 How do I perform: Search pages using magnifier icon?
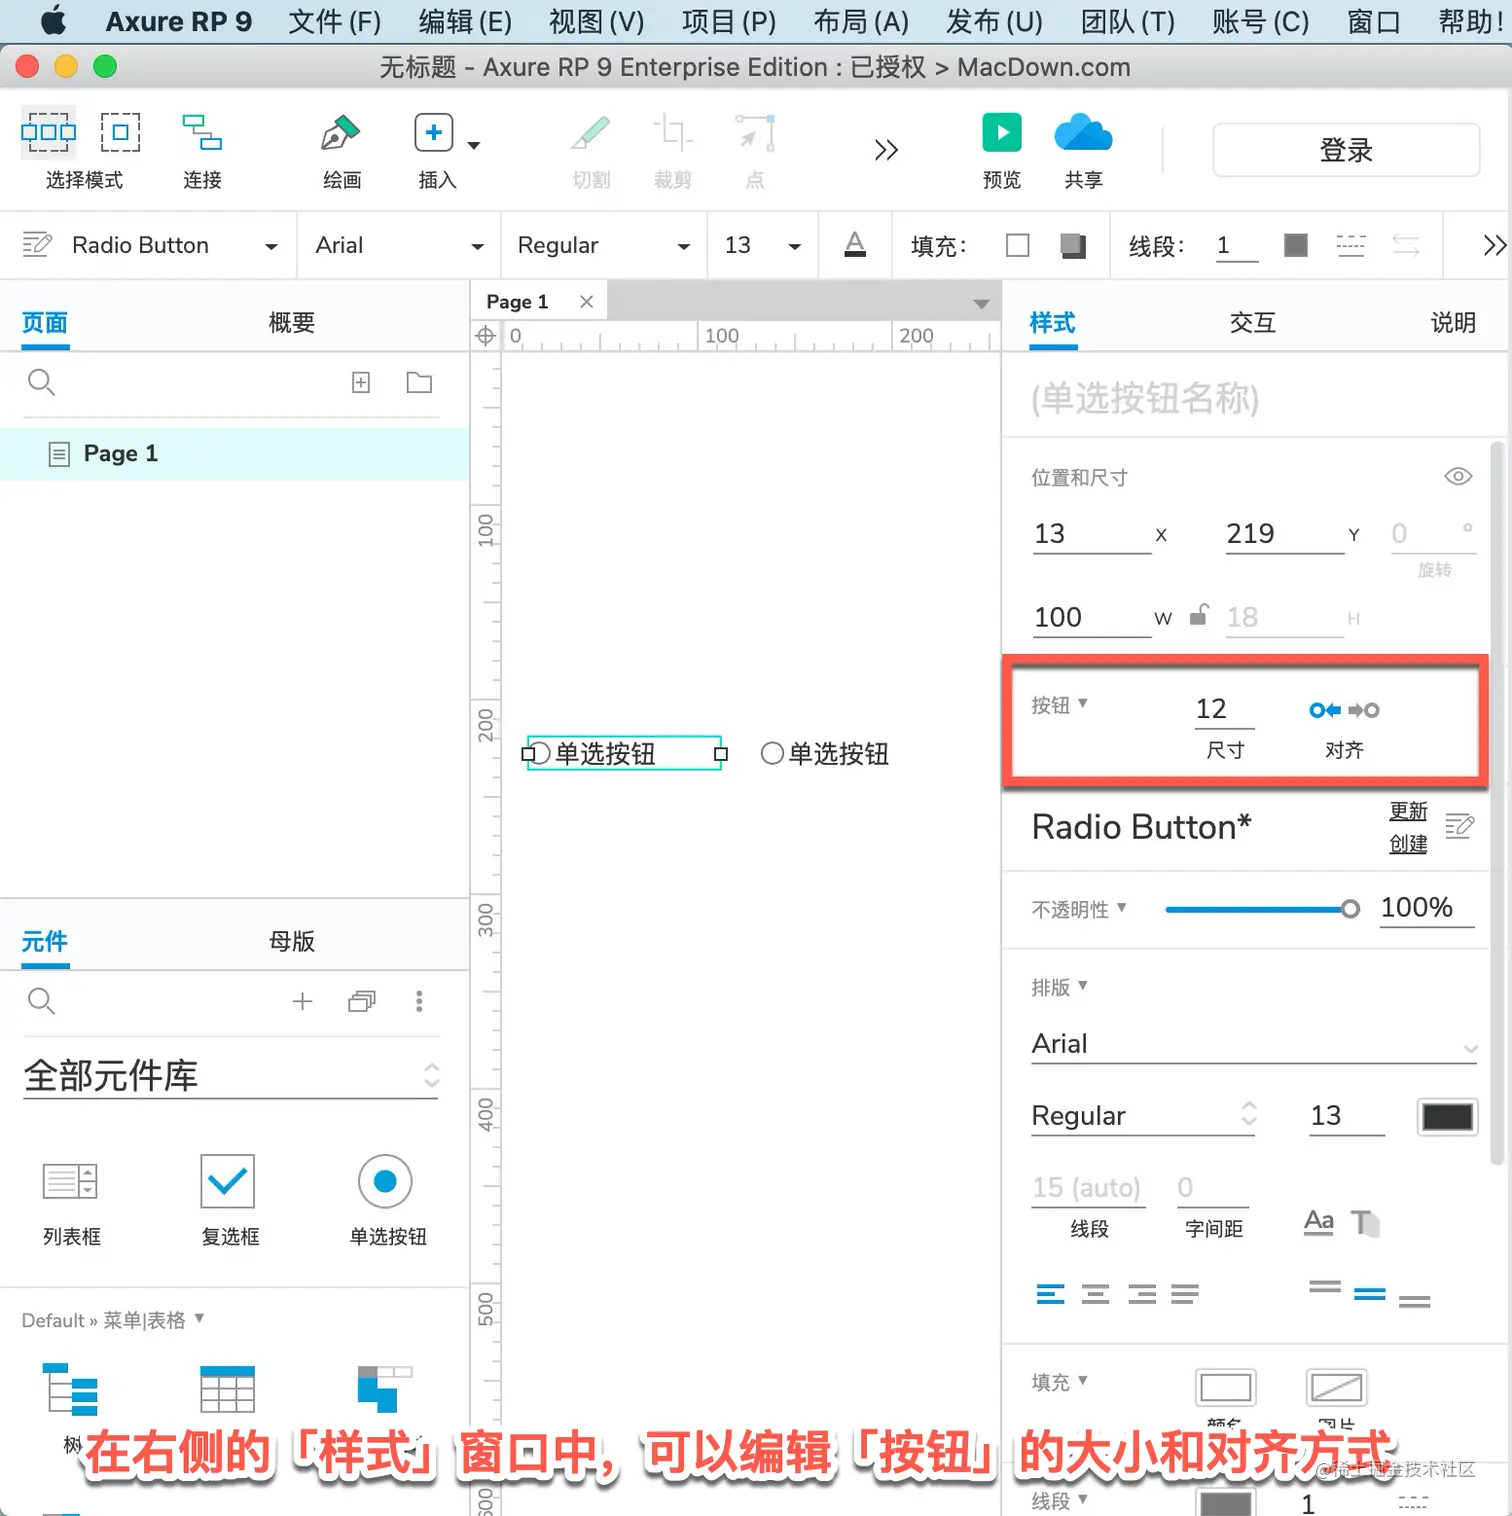click(x=41, y=382)
